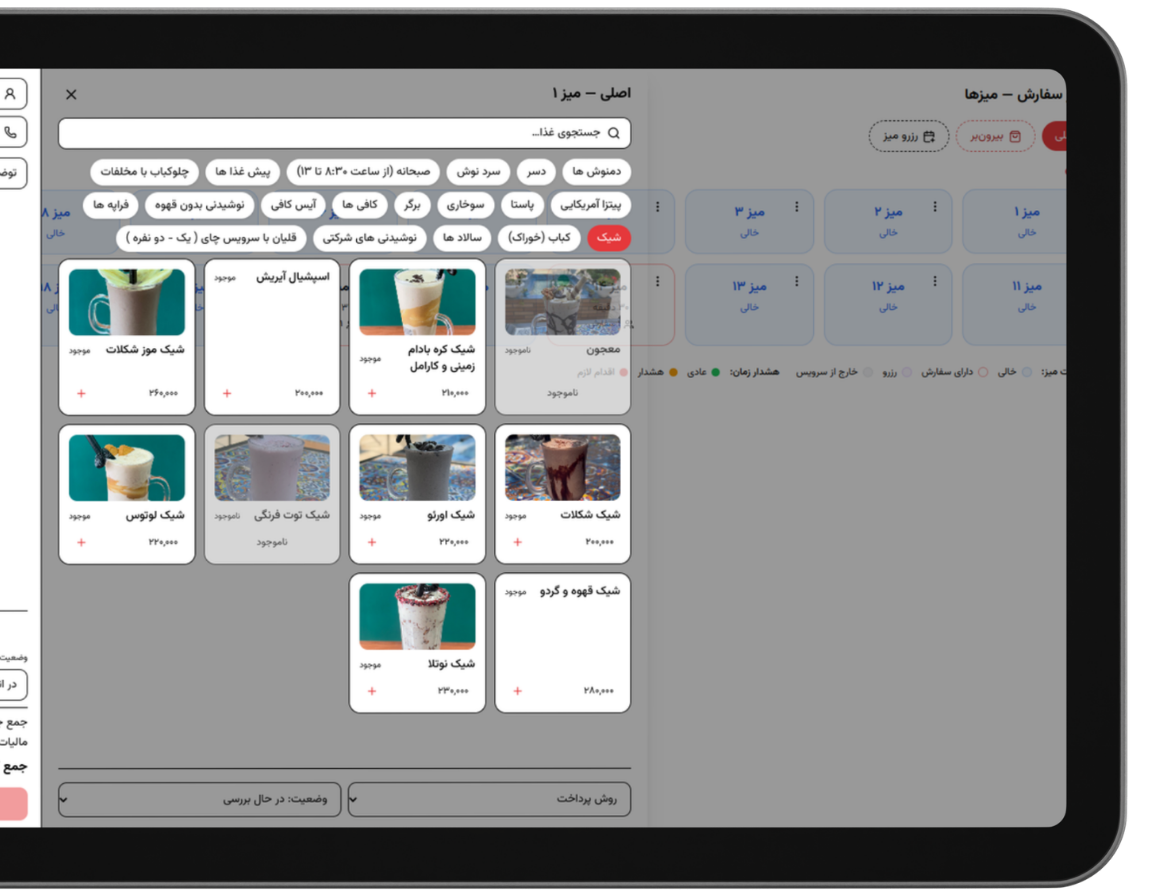Select table card «میز ۲» in the tables view

tap(888, 221)
